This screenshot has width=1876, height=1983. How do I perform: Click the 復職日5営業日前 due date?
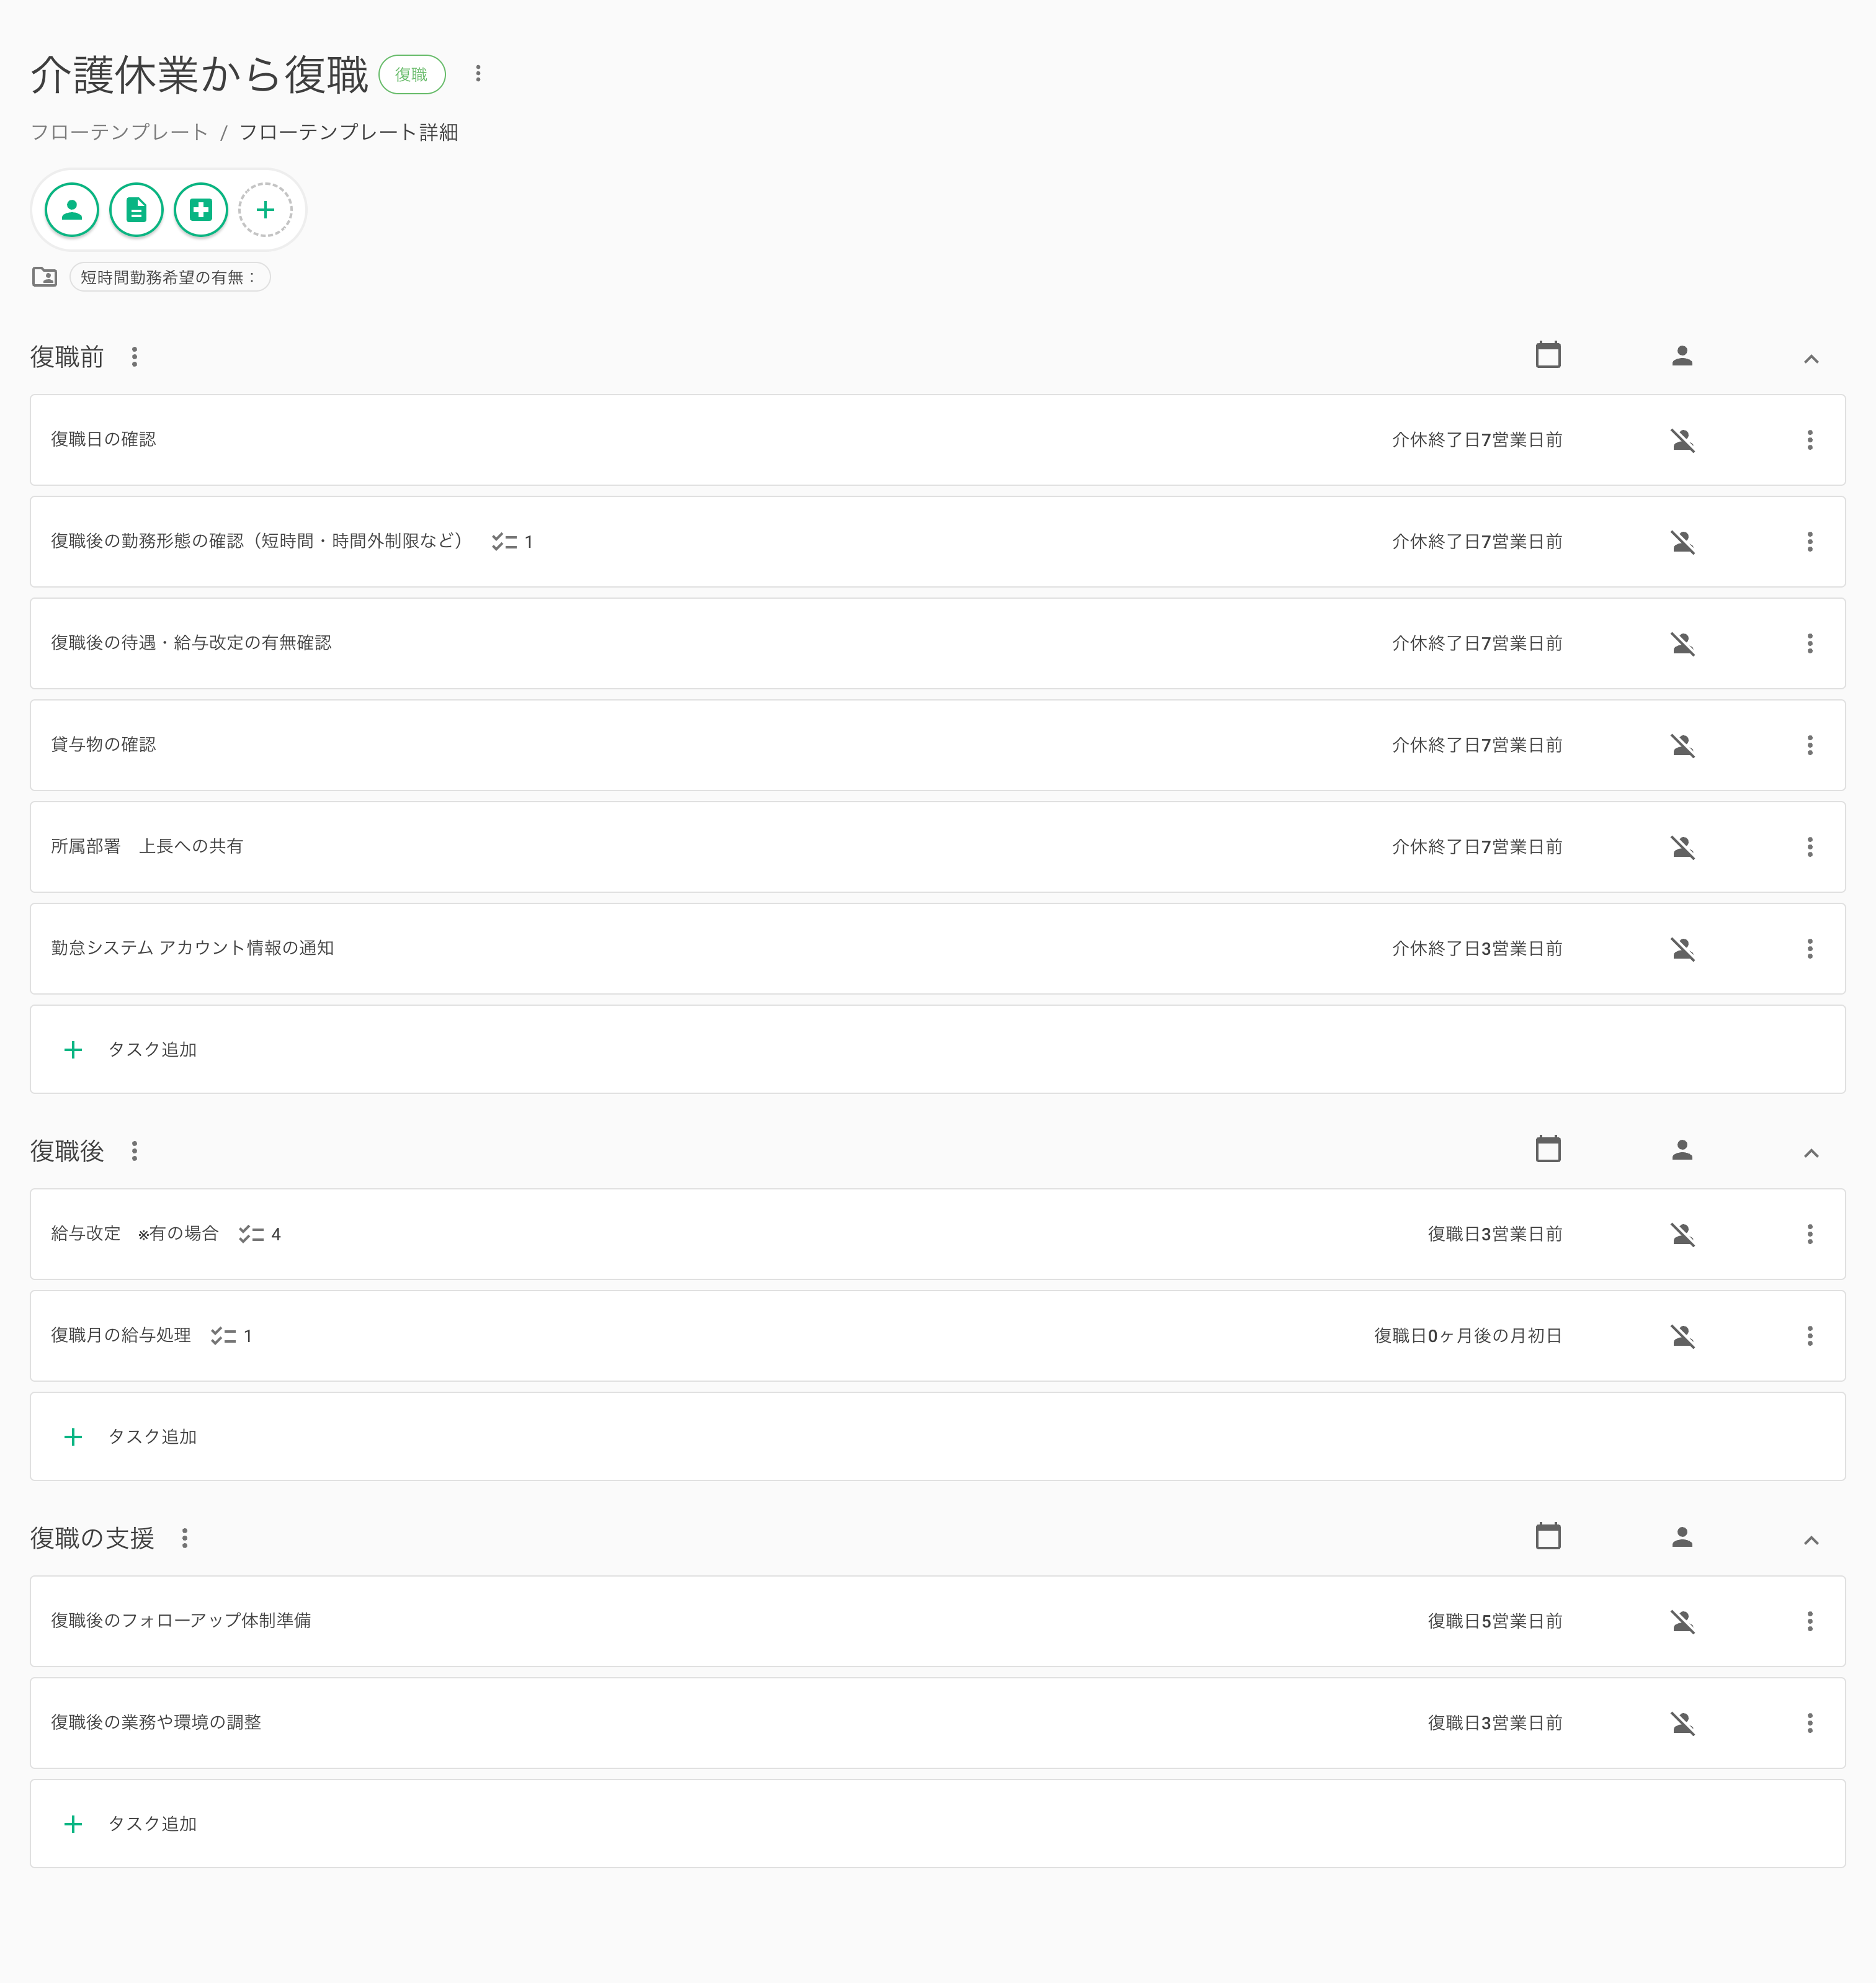click(x=1495, y=1622)
